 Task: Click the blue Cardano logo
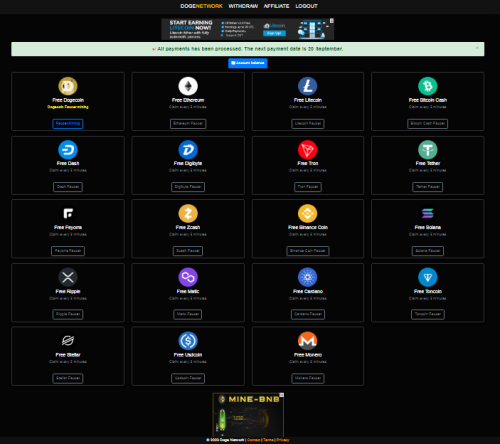click(308, 277)
